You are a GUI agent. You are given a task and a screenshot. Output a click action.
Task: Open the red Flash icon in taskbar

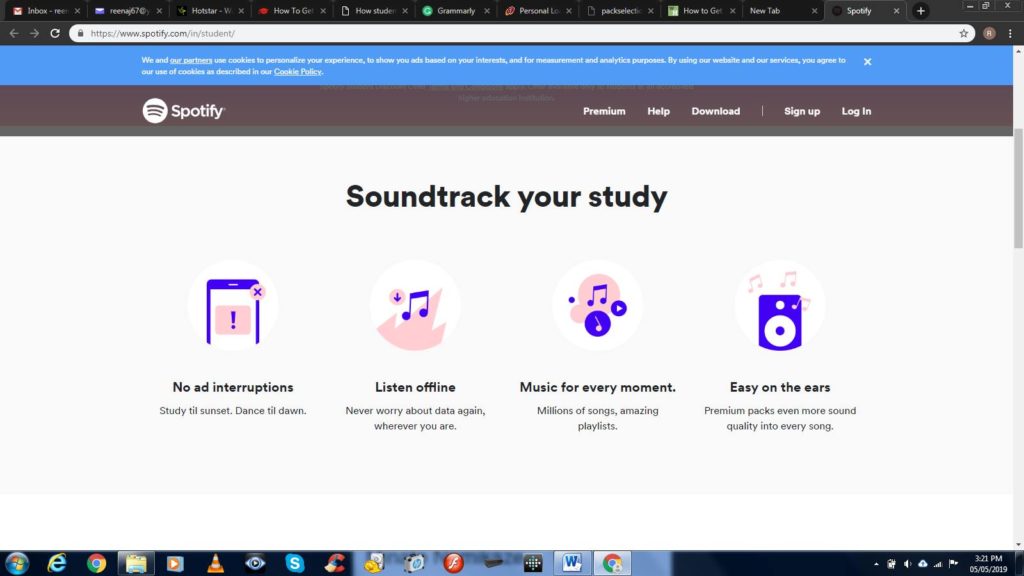(x=453, y=563)
